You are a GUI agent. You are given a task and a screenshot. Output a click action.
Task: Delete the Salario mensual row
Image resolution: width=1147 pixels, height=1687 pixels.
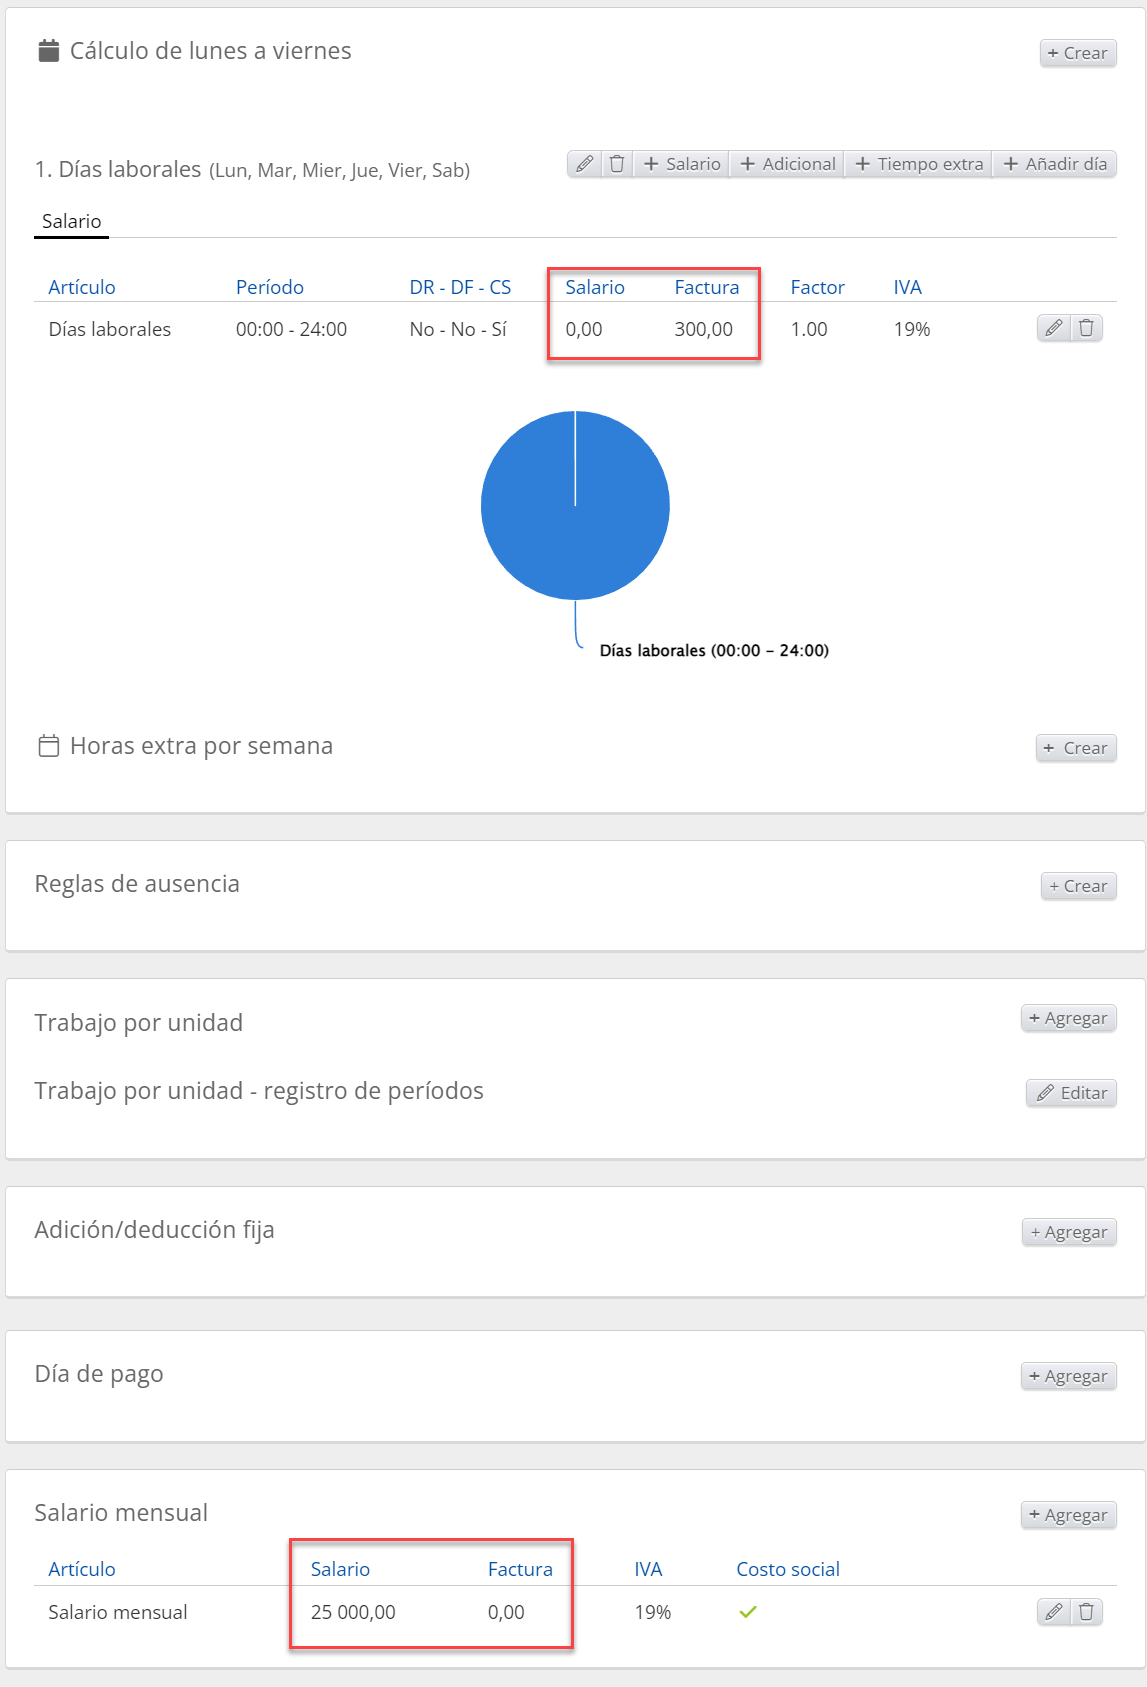click(x=1087, y=1611)
